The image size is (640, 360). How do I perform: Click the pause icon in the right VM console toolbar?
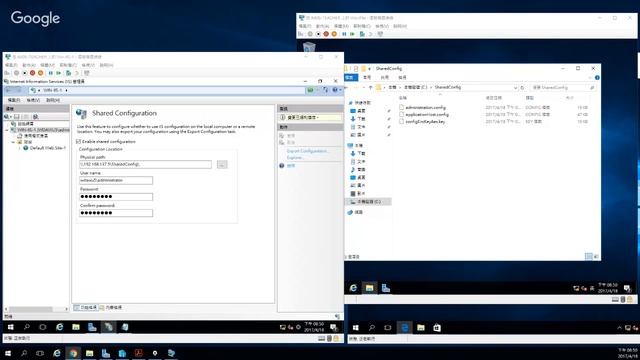(x=344, y=34)
